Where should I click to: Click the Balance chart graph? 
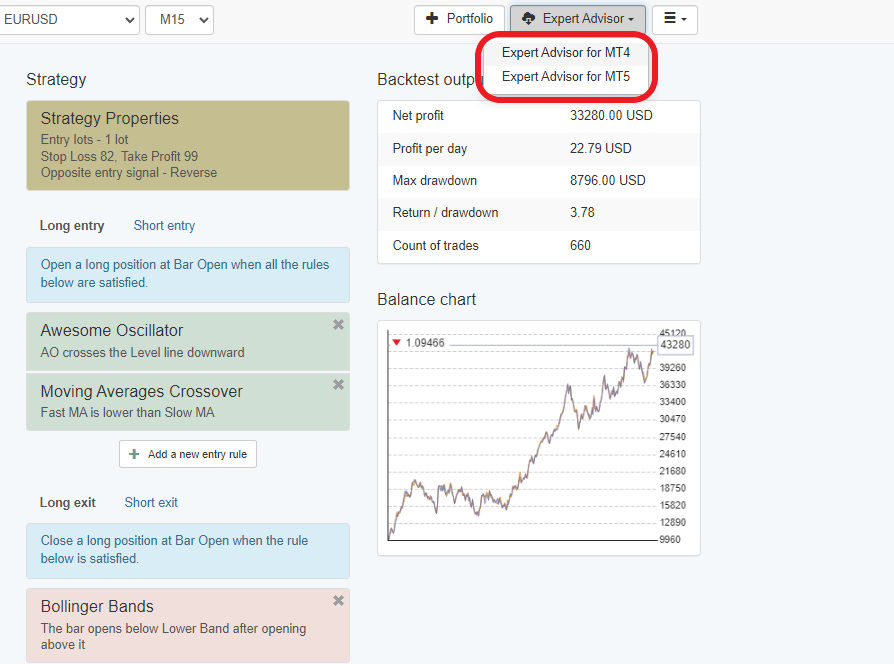tap(520, 440)
